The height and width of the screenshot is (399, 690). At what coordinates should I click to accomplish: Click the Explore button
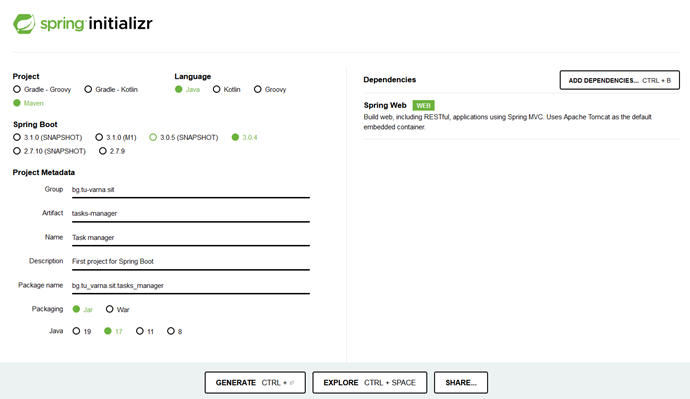370,383
